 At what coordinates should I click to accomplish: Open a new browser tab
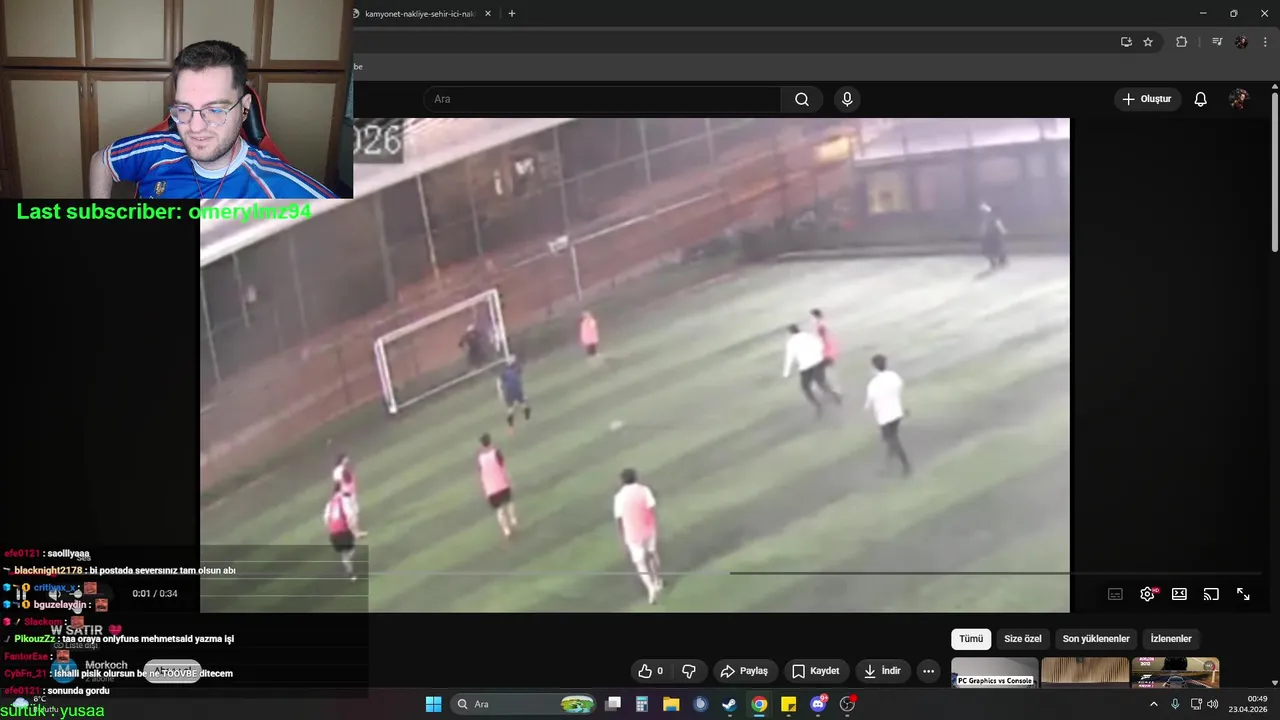512,14
